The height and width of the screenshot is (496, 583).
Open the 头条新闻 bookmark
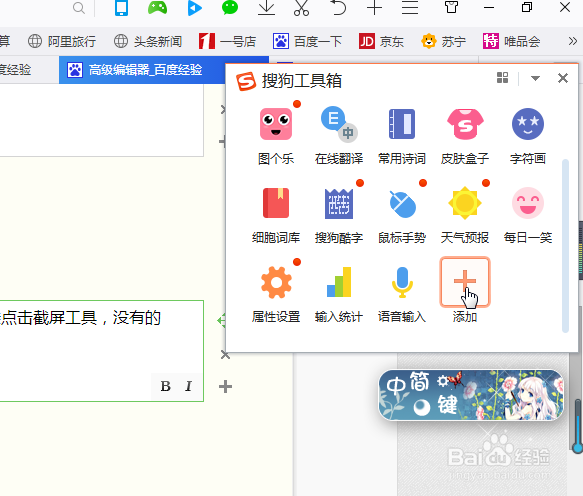[x=148, y=41]
